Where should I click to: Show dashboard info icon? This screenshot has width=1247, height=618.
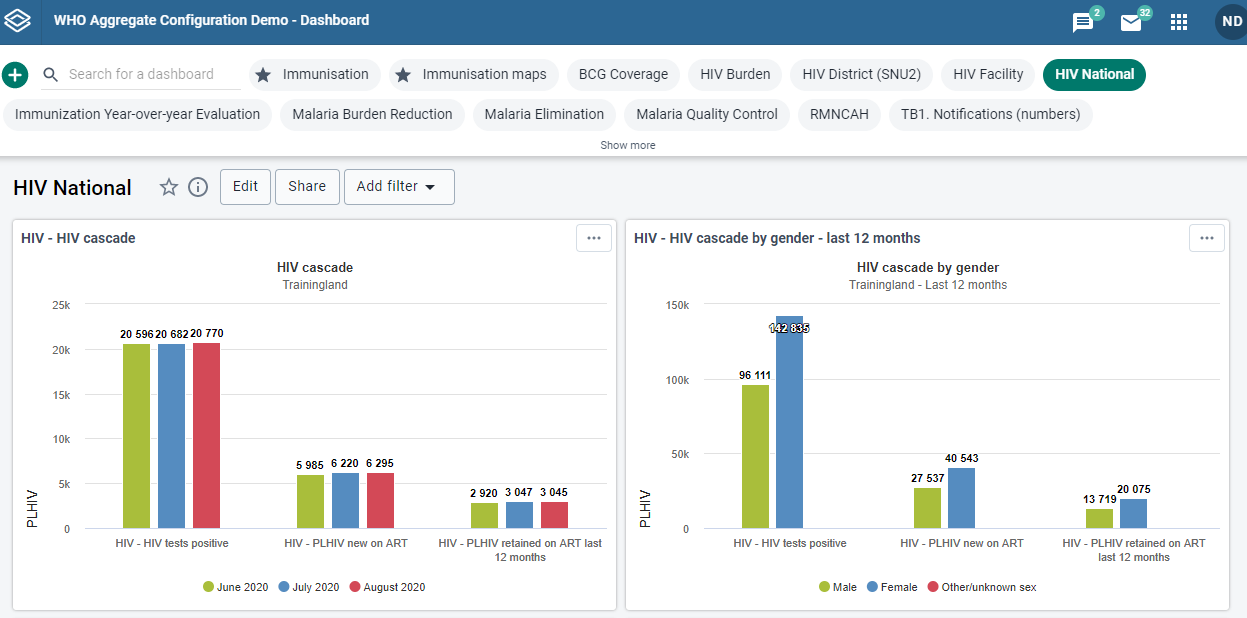198,187
